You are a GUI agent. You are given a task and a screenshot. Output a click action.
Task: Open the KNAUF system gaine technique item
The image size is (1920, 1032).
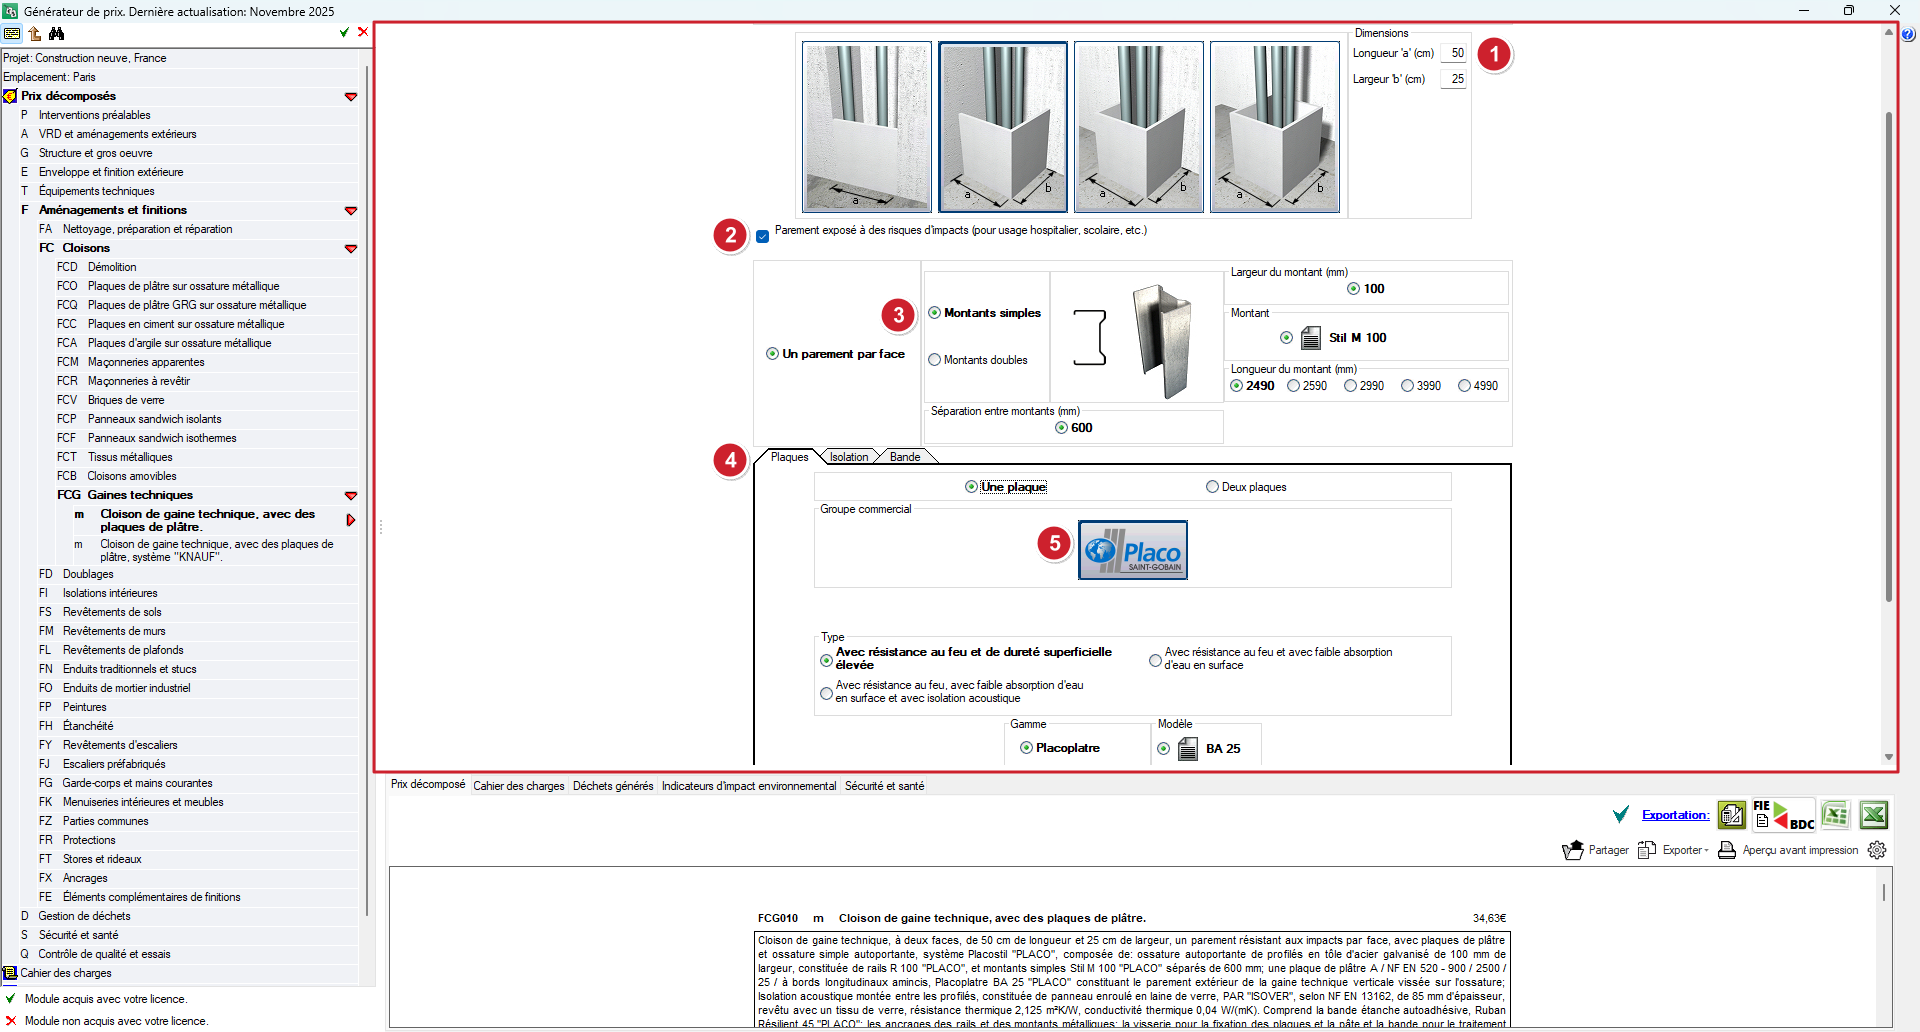tap(217, 551)
